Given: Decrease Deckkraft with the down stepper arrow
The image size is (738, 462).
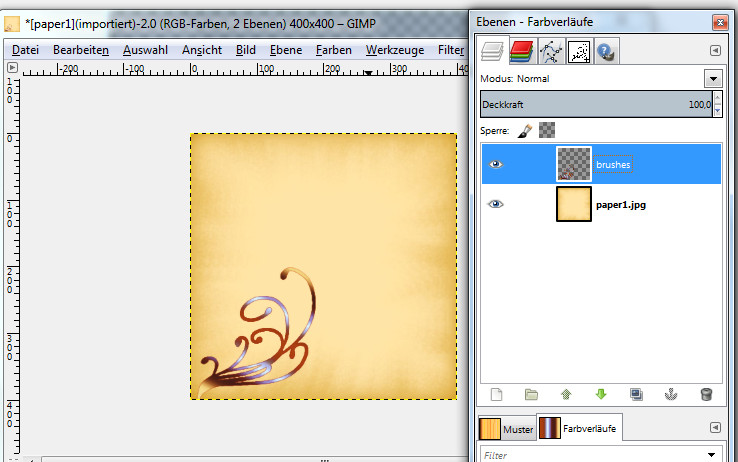Looking at the screenshot, I should (x=718, y=111).
